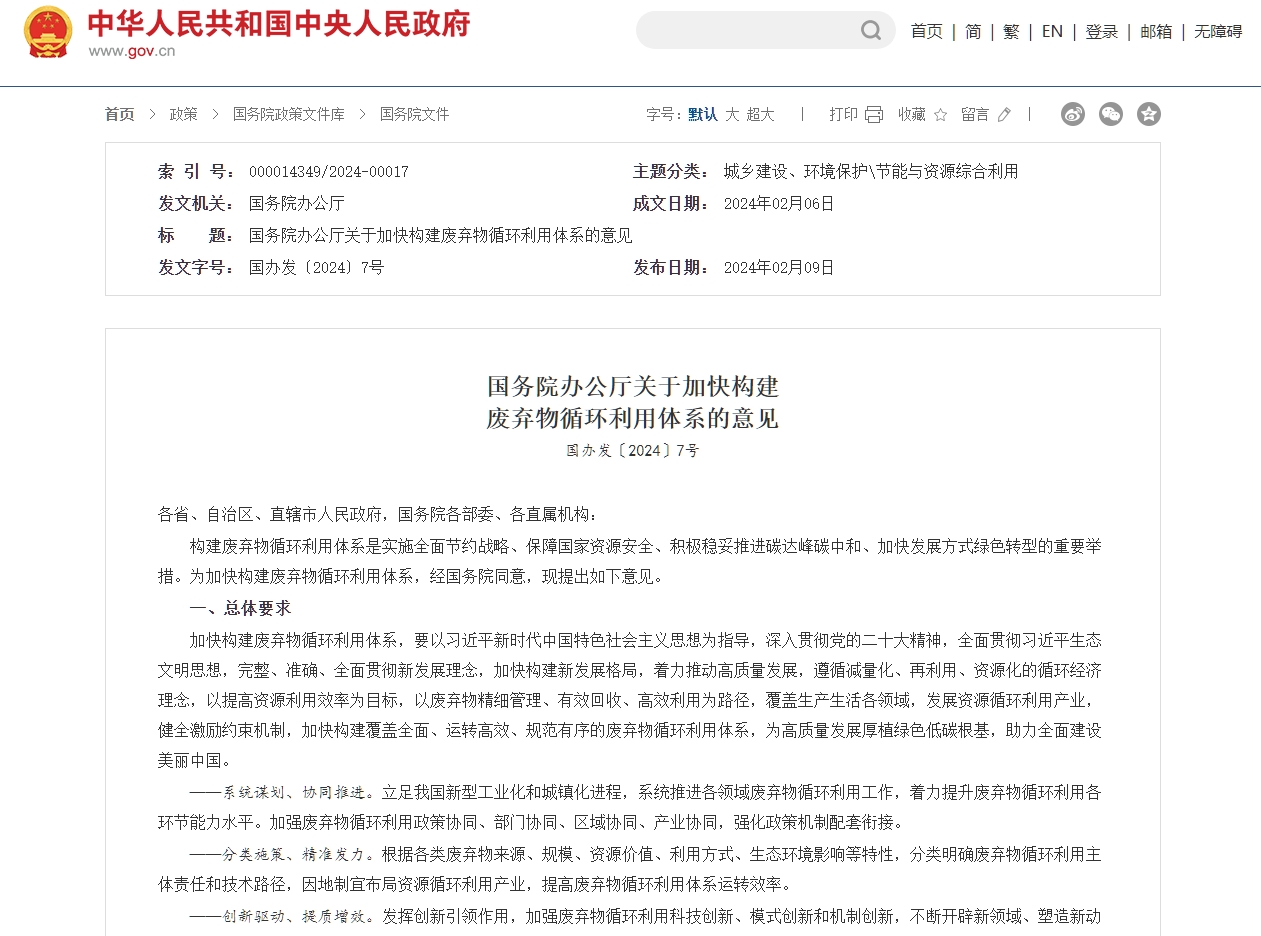Go to 政策 breadcrumb link
The image size is (1261, 936).
[184, 114]
